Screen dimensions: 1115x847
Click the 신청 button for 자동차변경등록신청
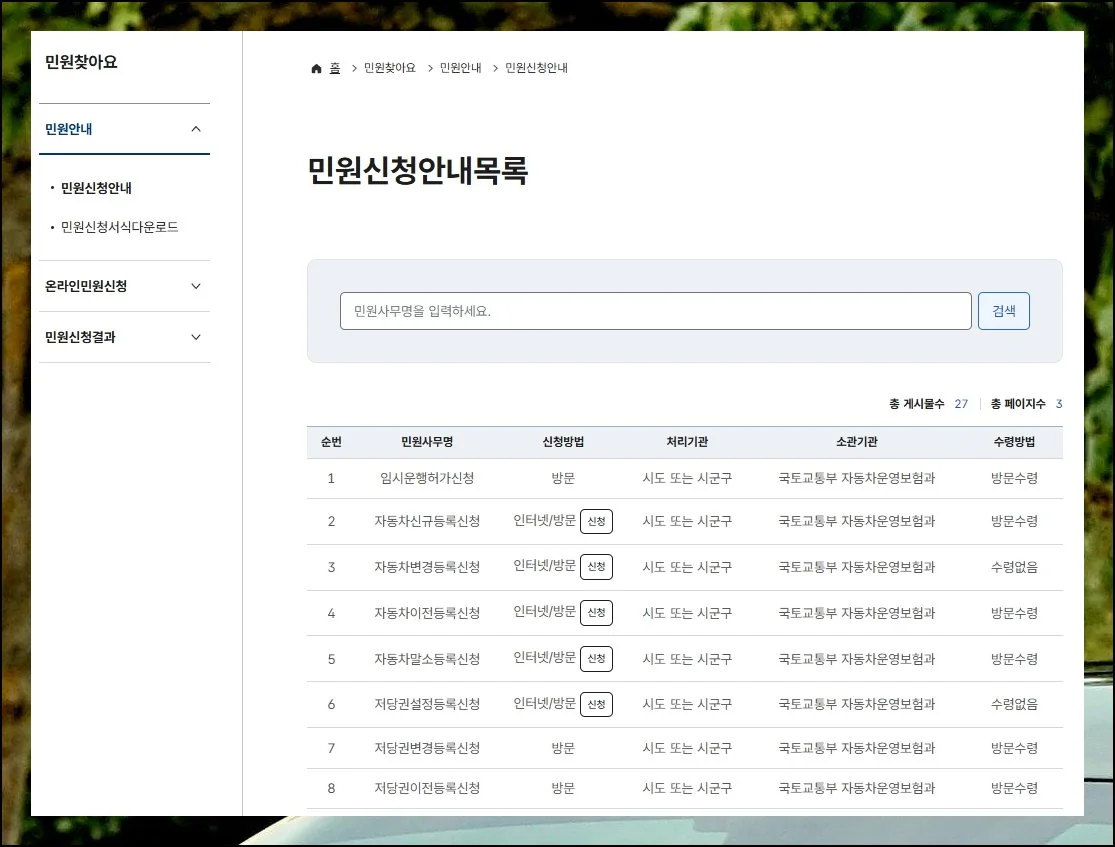click(597, 567)
